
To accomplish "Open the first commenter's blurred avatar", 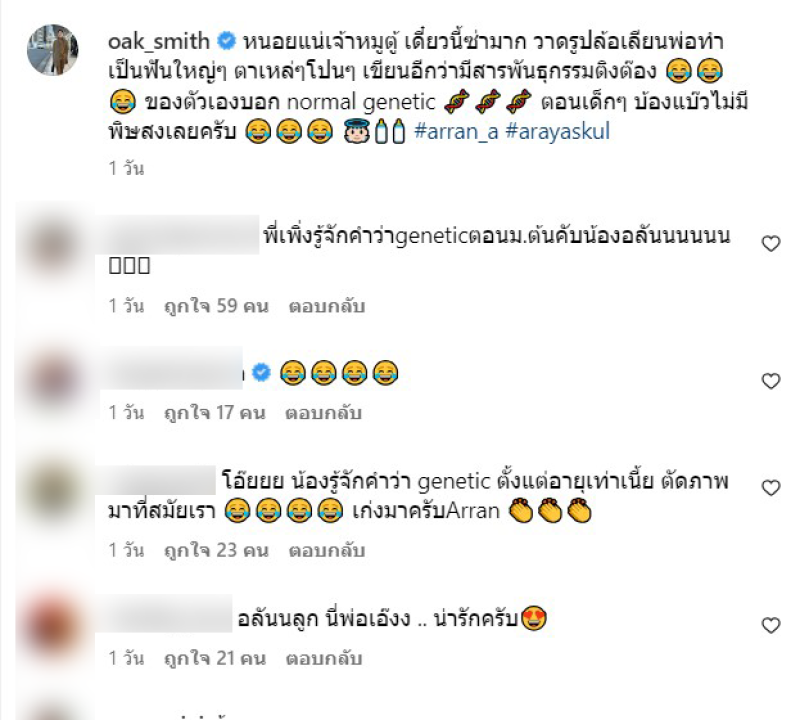I will [x=53, y=246].
